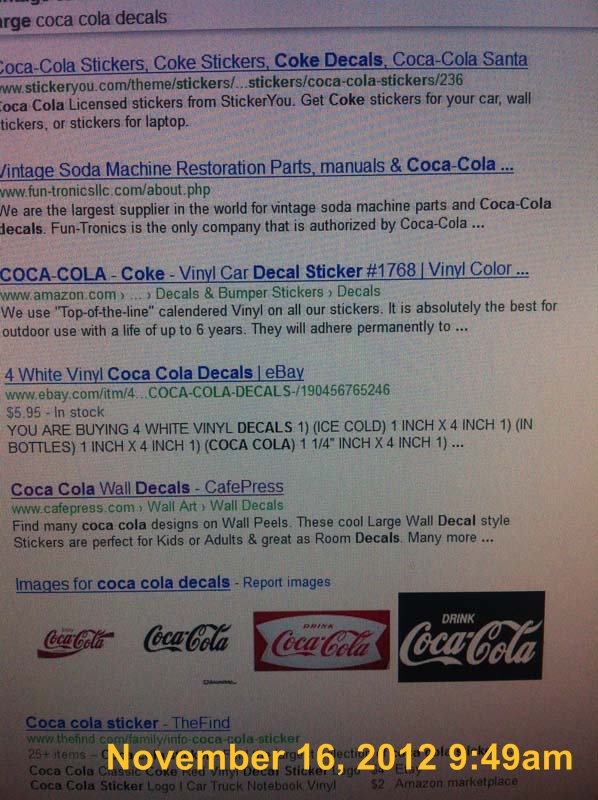Open red fishtail Drink Coca-Cola image

point(321,641)
